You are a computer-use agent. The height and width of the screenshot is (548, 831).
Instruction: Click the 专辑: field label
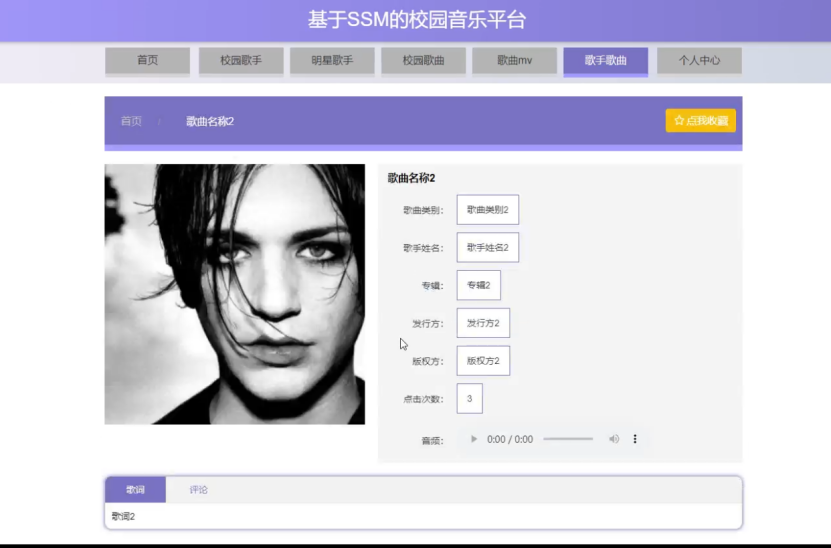click(432, 286)
